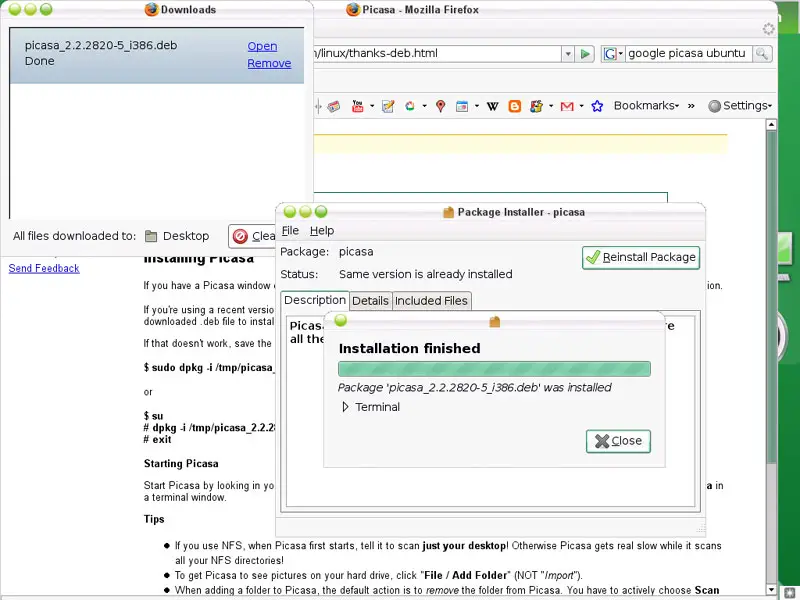The image size is (800, 600).
Task: Click the Reinstall Package button
Action: pyautogui.click(x=641, y=257)
